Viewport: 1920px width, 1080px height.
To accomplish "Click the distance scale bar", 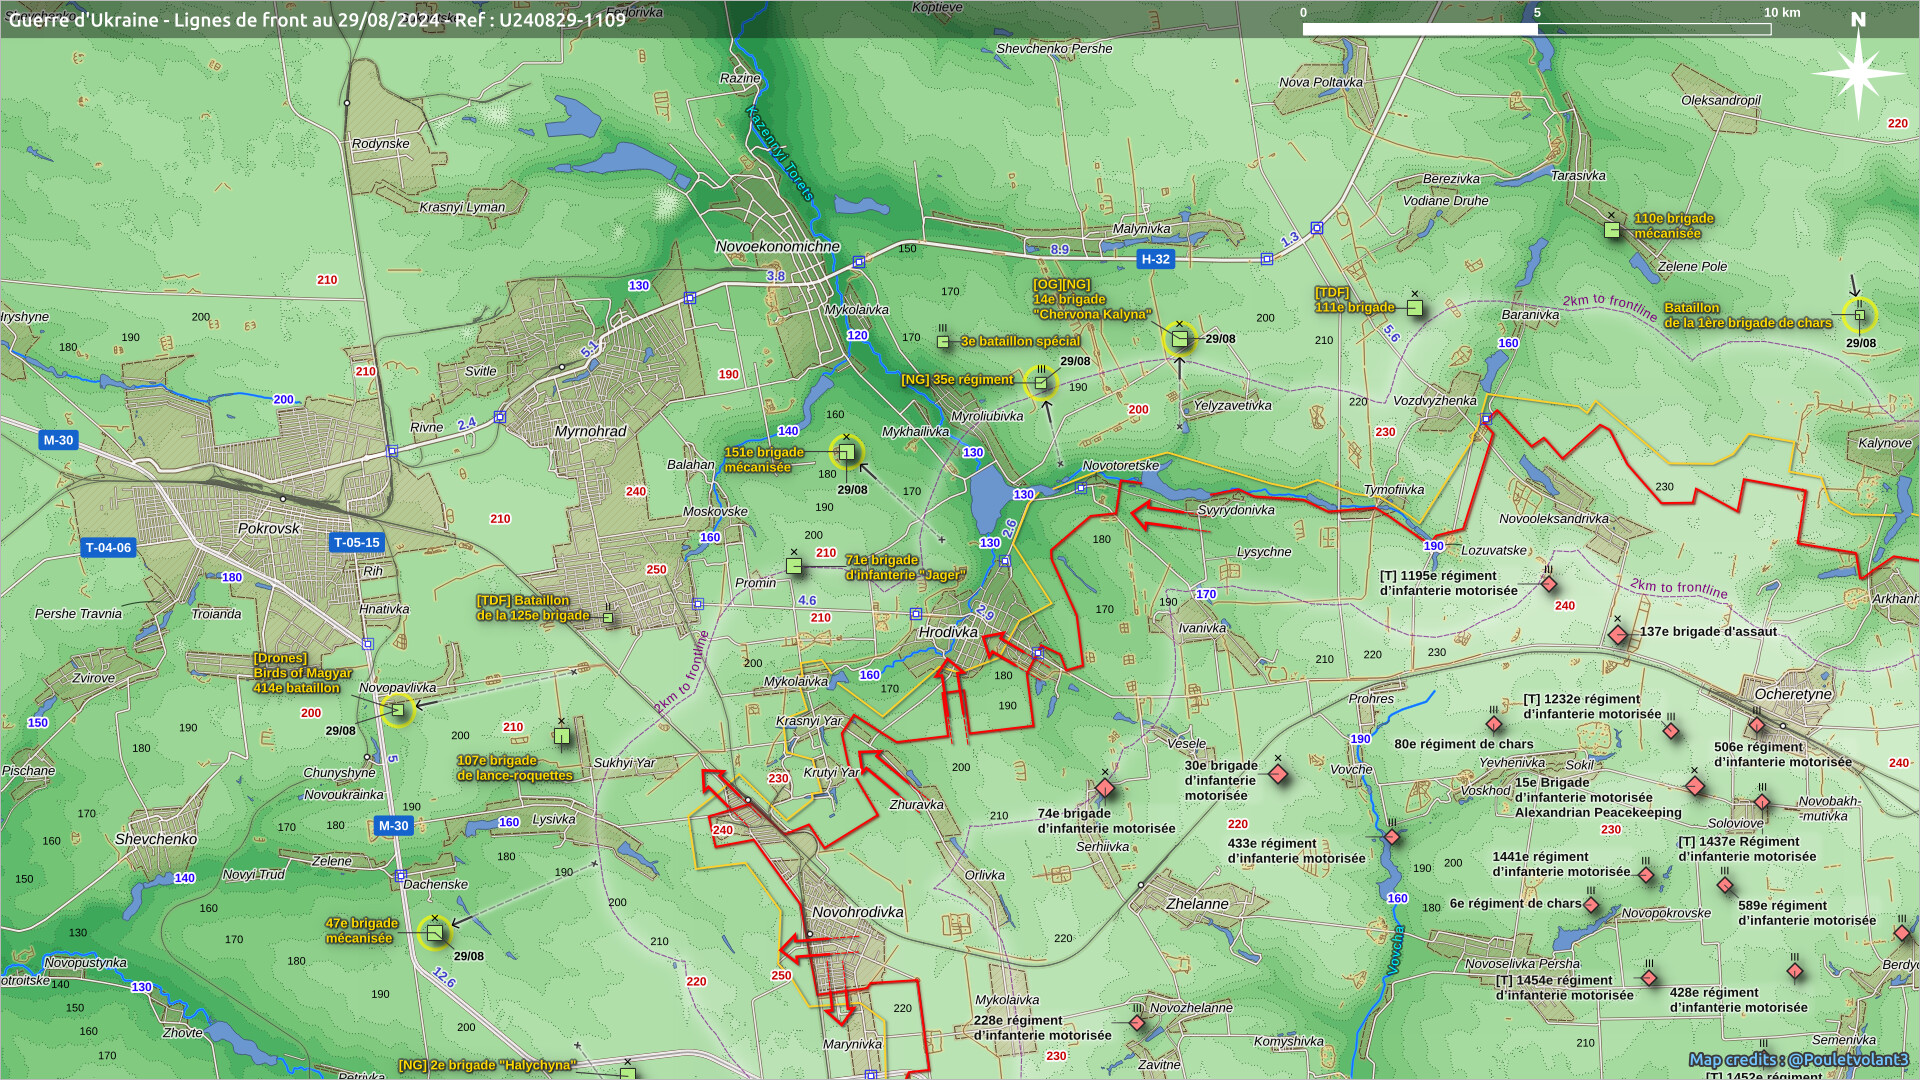I will click(x=1536, y=29).
